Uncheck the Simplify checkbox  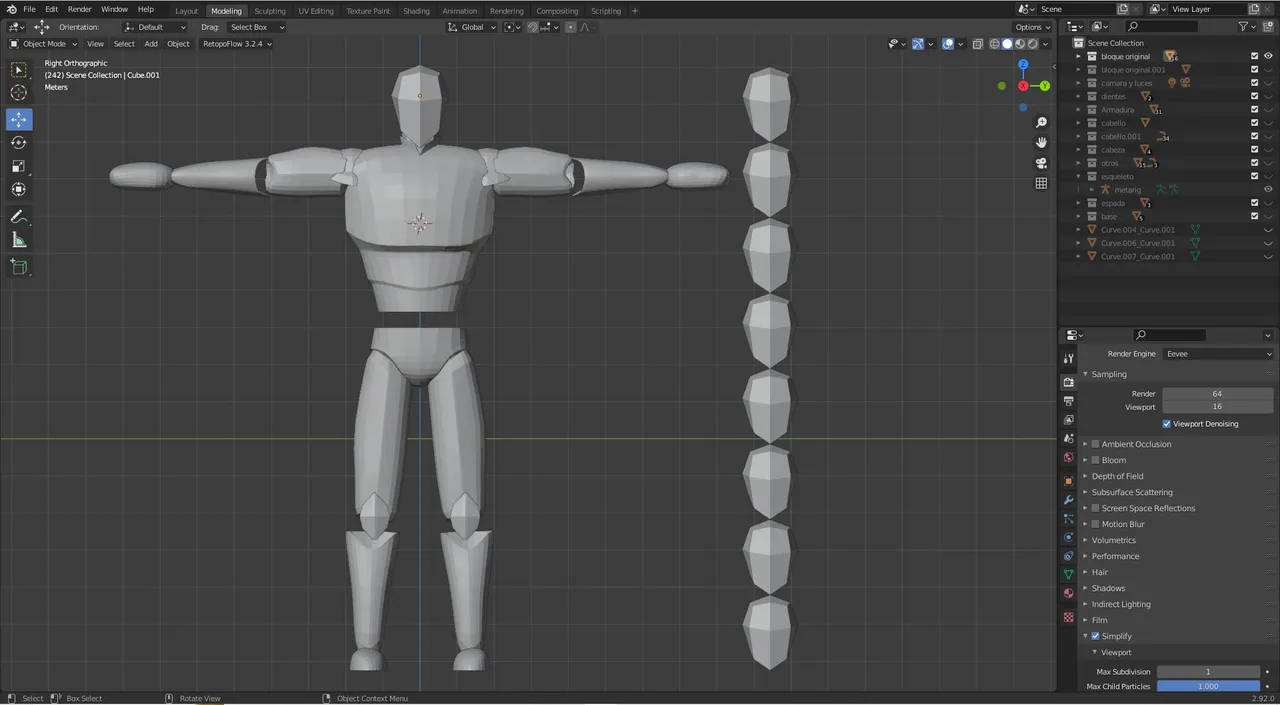pos(1096,636)
